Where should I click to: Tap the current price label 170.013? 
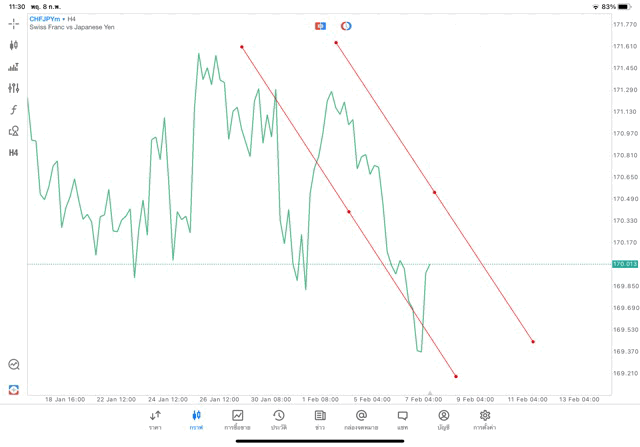coord(624,264)
